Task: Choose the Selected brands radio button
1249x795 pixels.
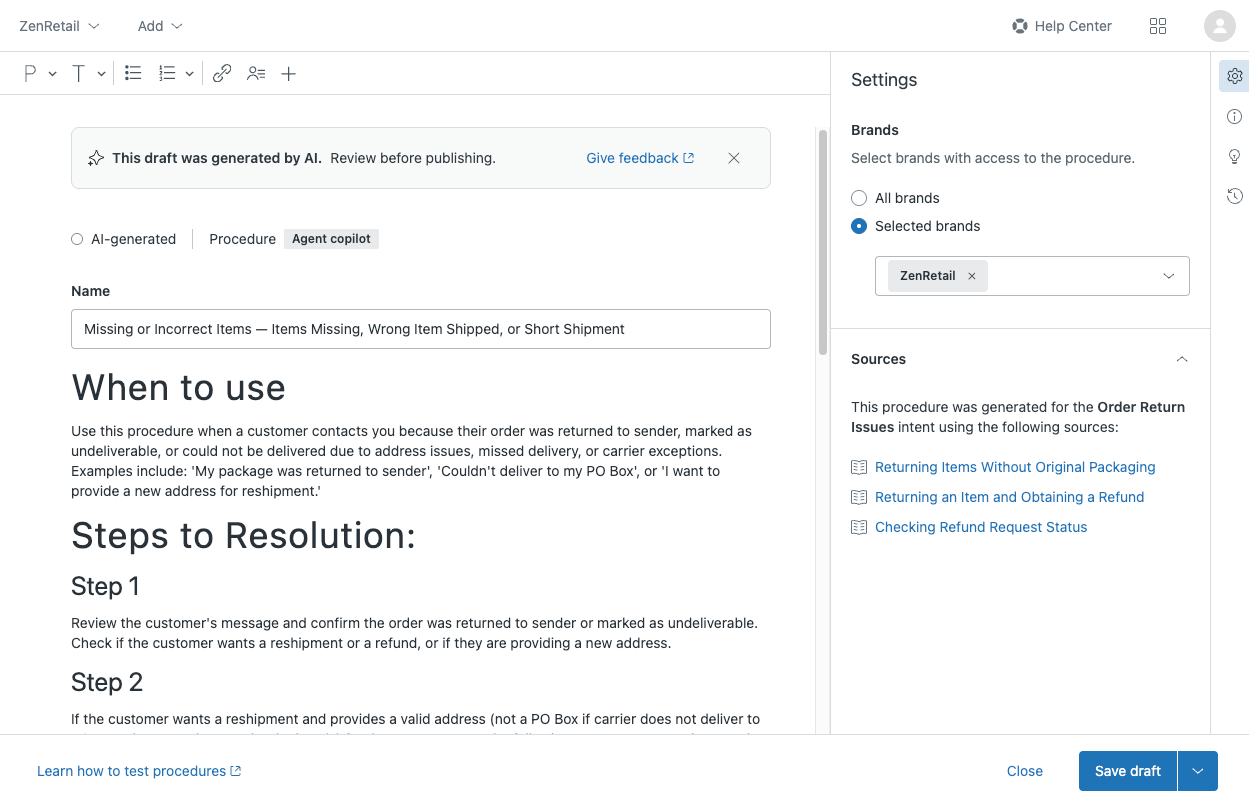Action: coord(859,226)
